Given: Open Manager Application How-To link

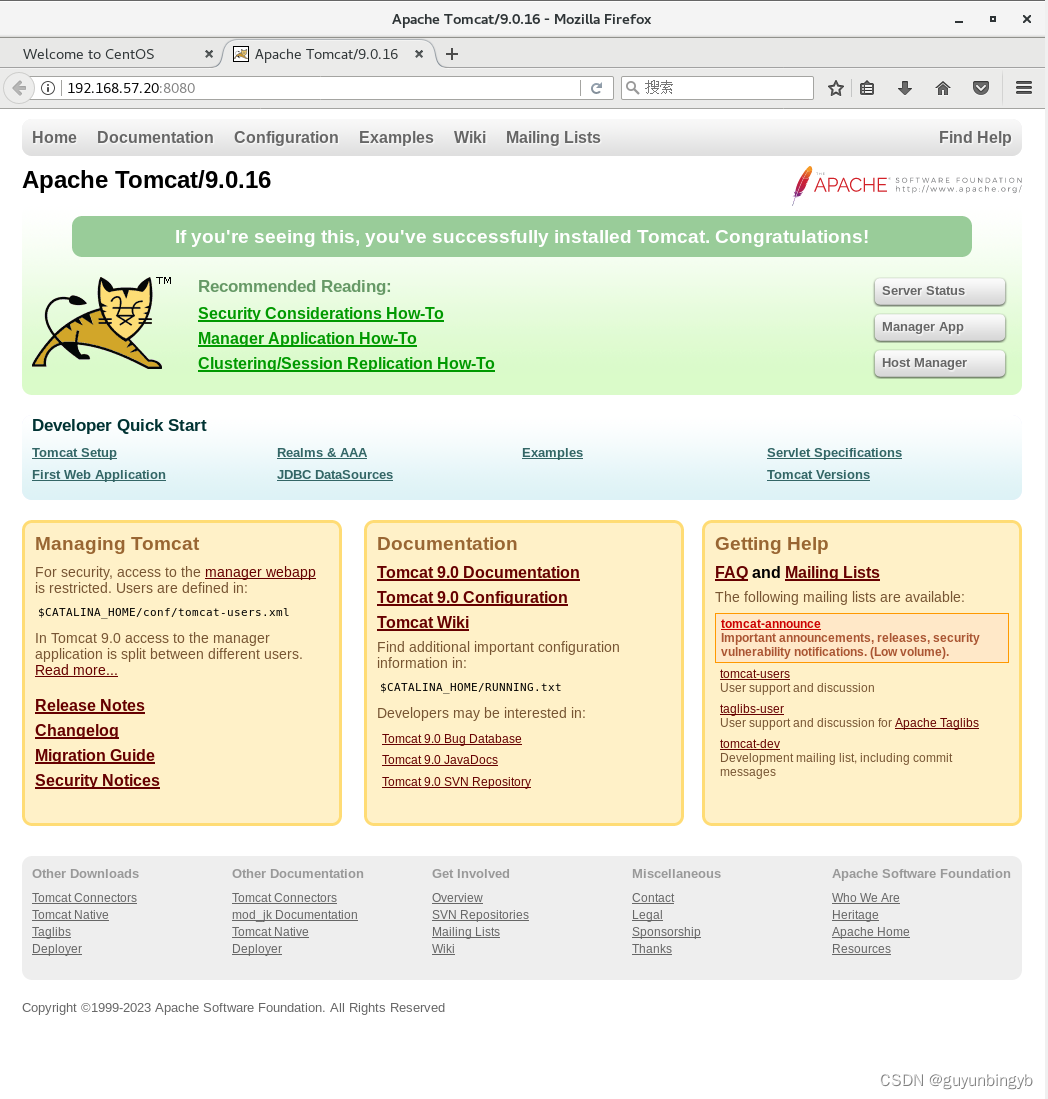Looking at the screenshot, I should (307, 339).
